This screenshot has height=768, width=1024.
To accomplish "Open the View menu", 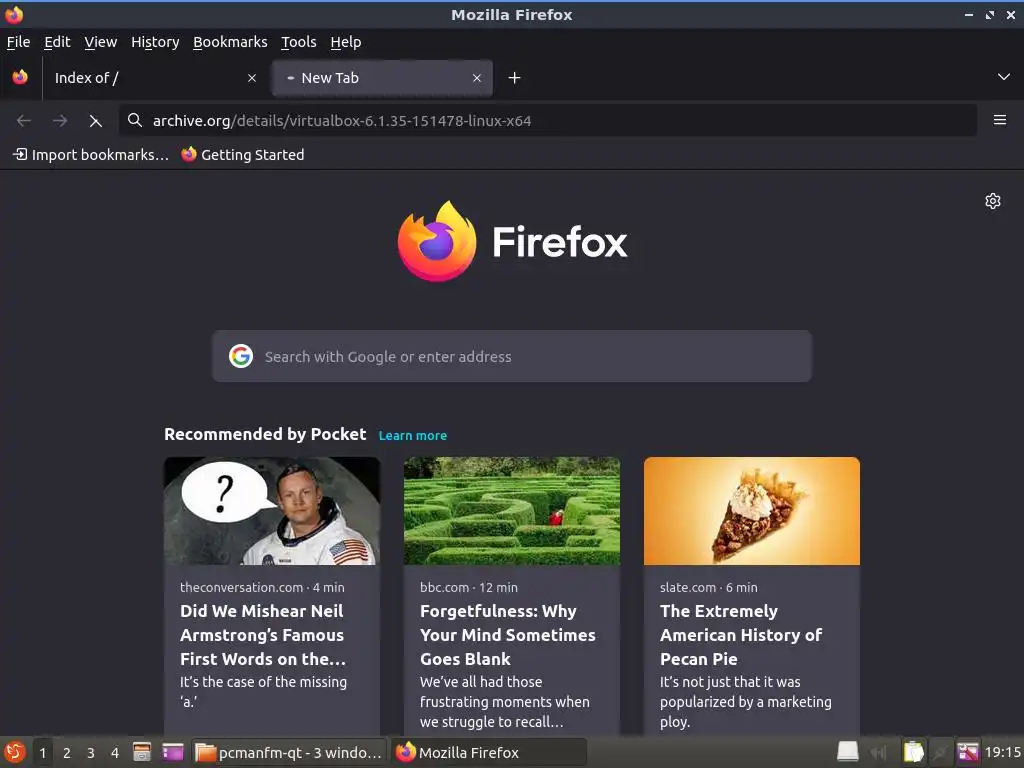I will pos(101,42).
